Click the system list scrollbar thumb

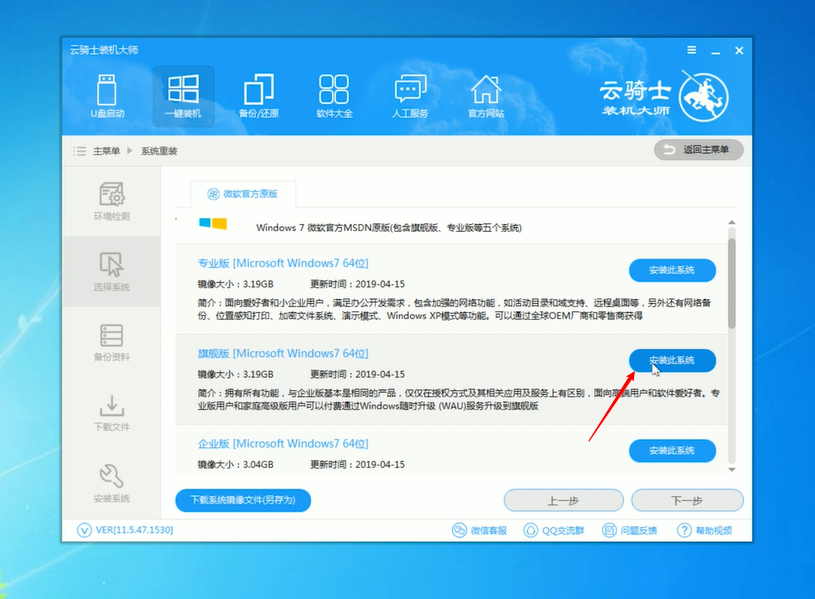[x=732, y=283]
